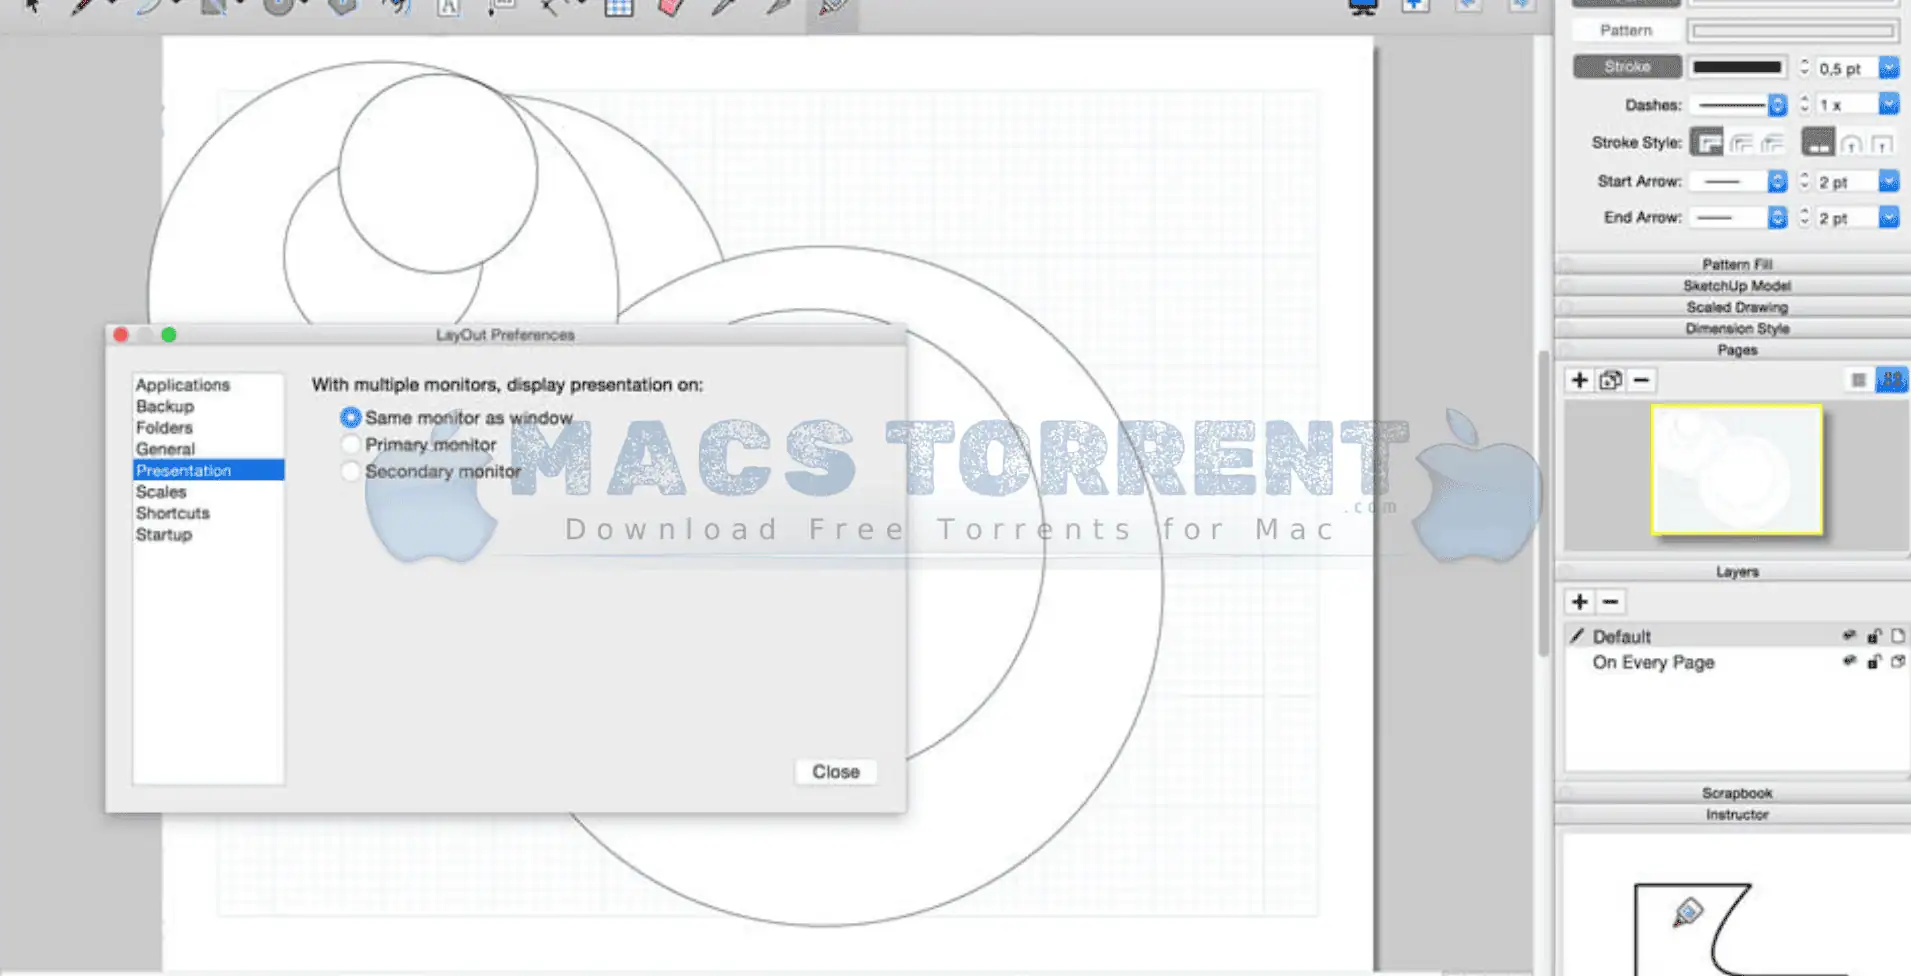The height and width of the screenshot is (976, 1911).
Task: Delete selected page using Pages minus icon
Action: click(1641, 380)
